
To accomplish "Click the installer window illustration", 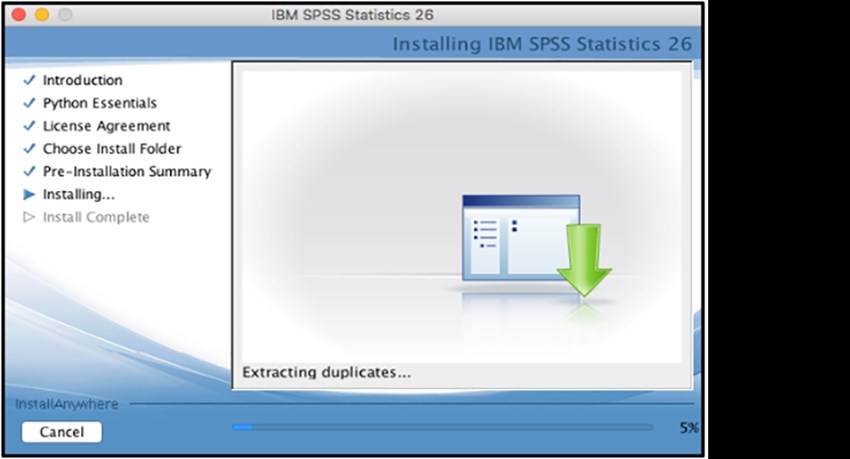I will point(520,238).
